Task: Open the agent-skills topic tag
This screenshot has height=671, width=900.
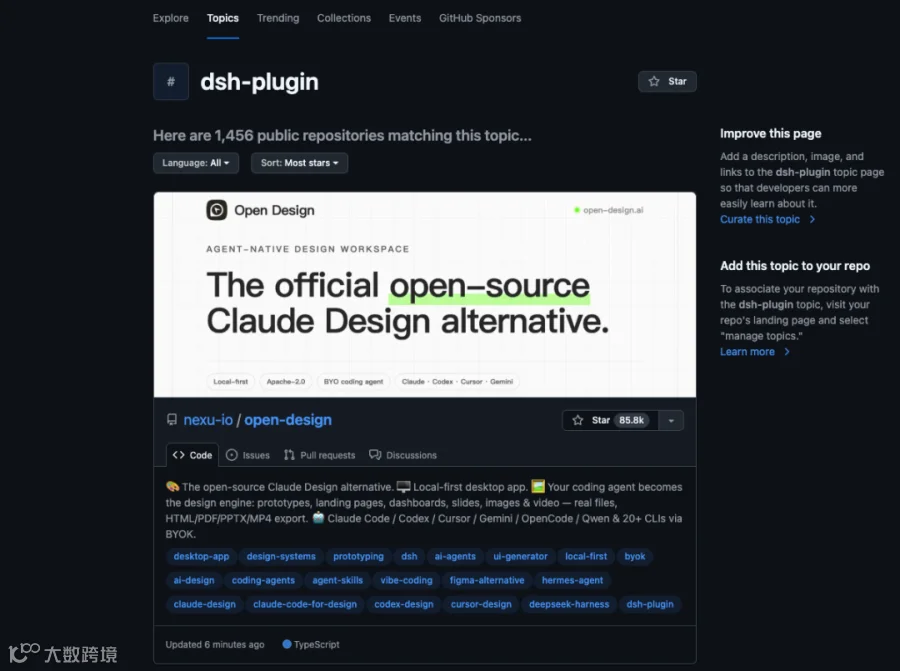Action: pyautogui.click(x=338, y=580)
